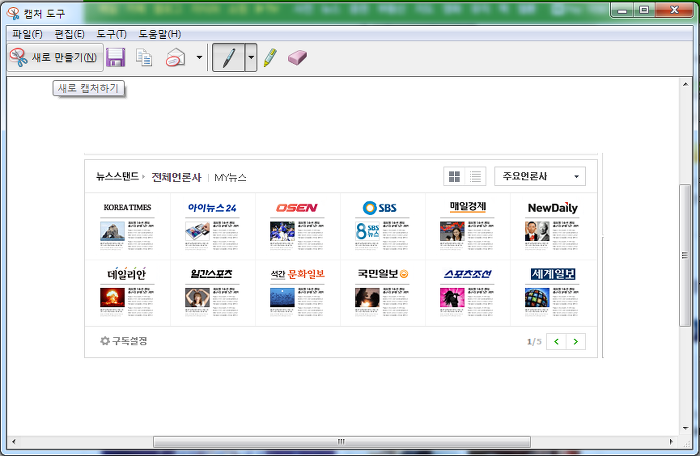
Task: Click the OSEN logo
Action: tap(297, 208)
